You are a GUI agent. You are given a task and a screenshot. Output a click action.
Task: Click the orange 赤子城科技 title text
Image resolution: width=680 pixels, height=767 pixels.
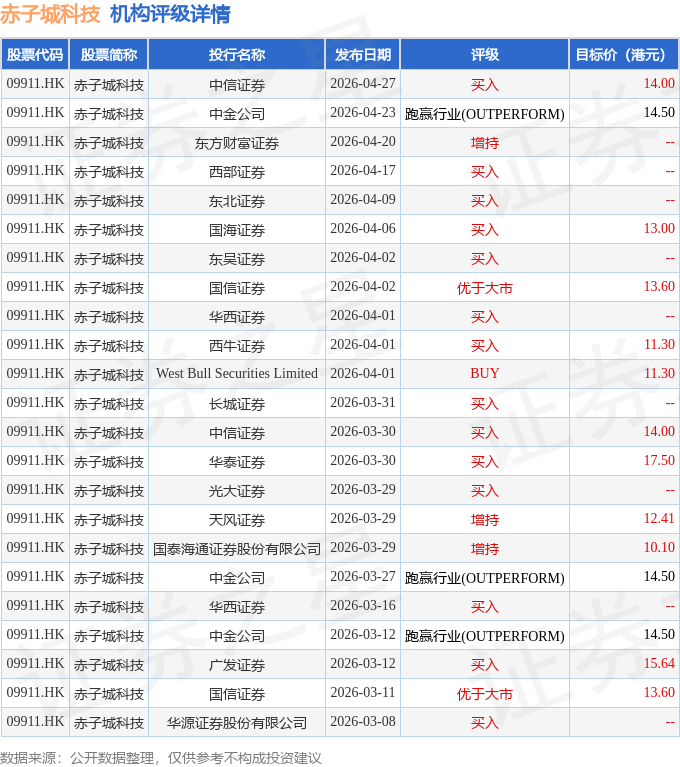[50, 14]
